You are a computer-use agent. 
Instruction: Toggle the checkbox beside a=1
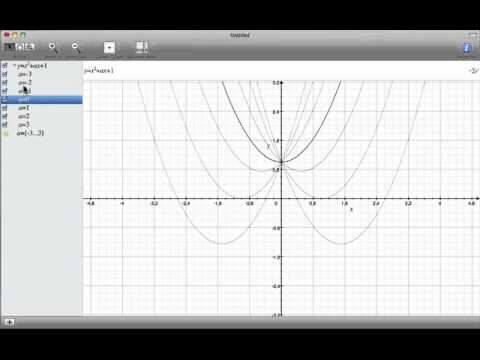tap(5, 108)
